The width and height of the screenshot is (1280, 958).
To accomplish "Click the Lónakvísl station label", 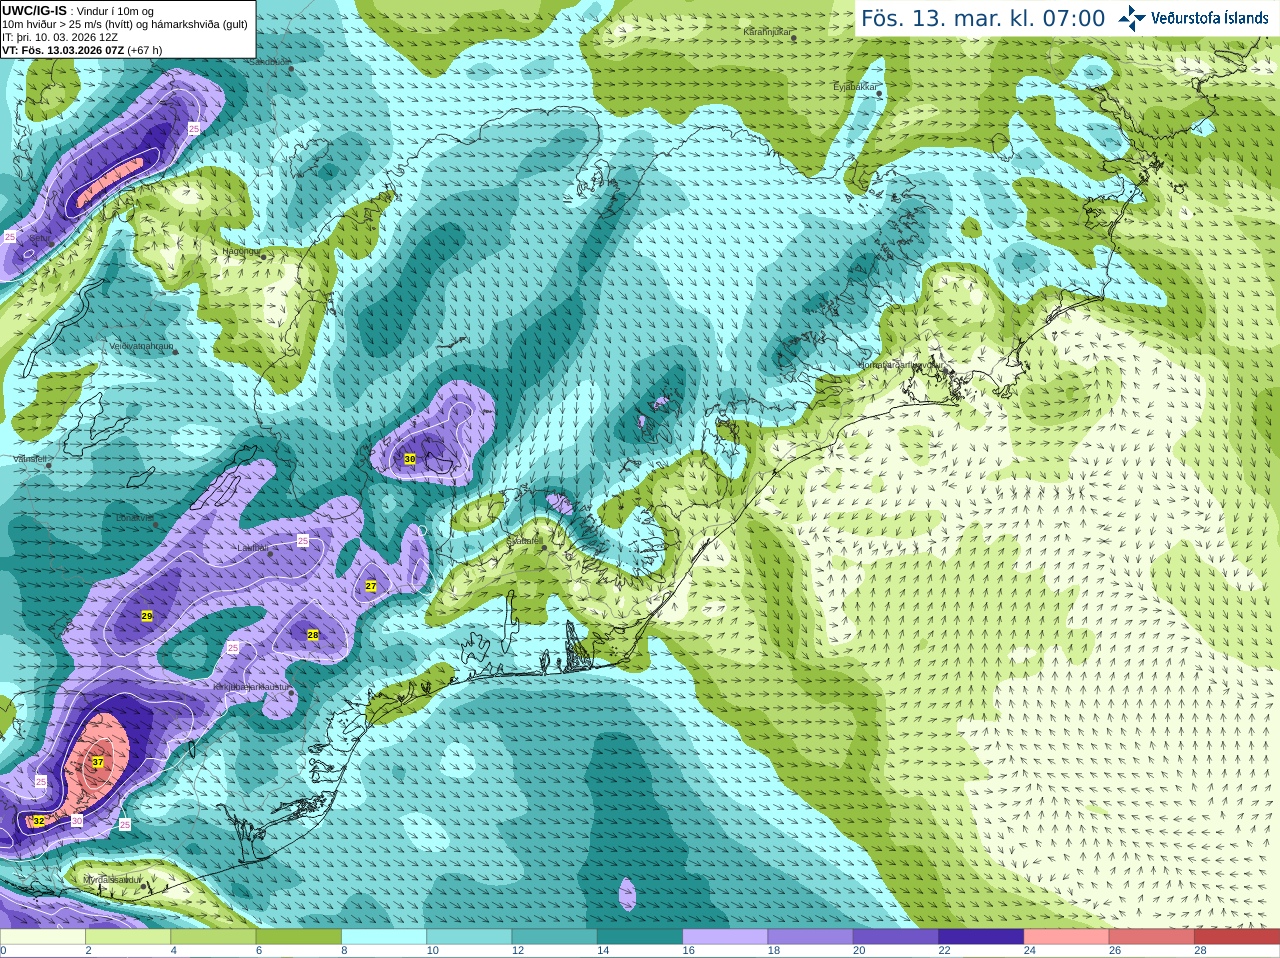I will pyautogui.click(x=134, y=518).
